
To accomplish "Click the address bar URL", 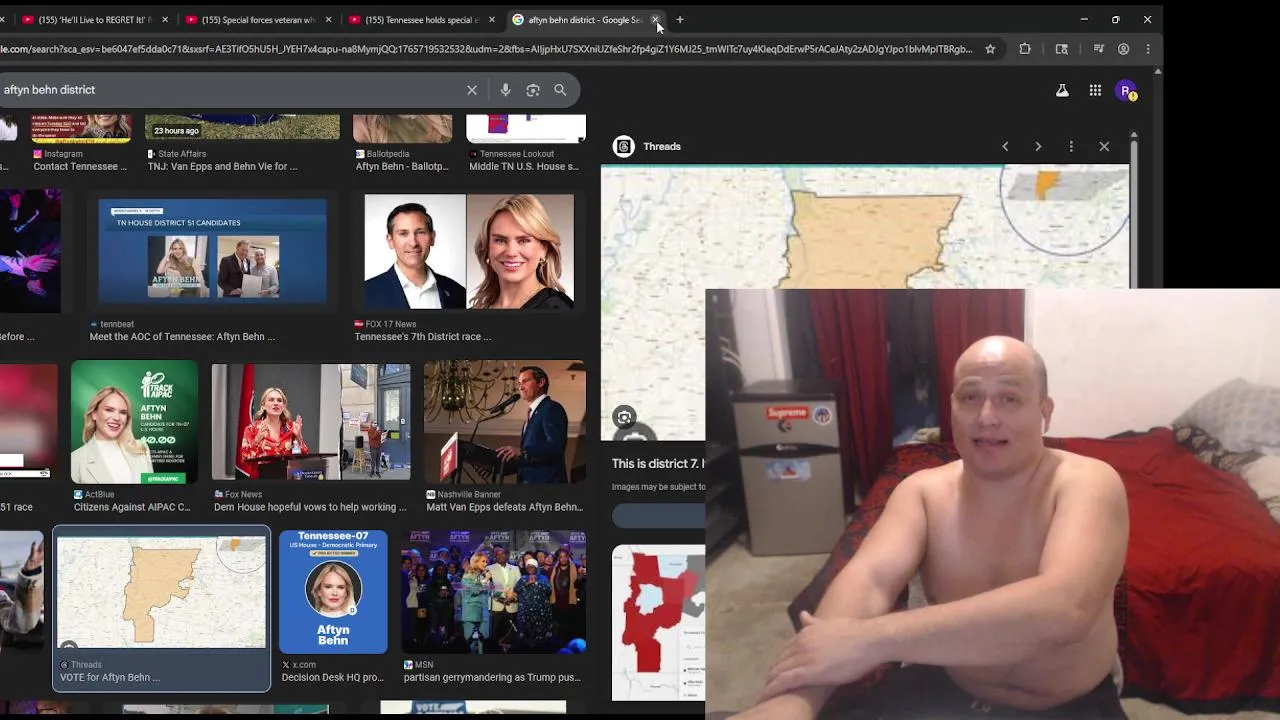I will point(486,49).
